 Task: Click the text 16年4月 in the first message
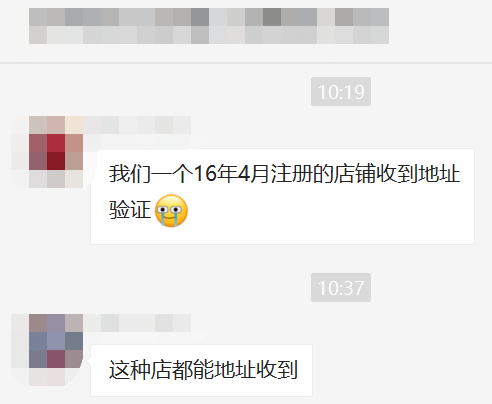click(x=231, y=174)
